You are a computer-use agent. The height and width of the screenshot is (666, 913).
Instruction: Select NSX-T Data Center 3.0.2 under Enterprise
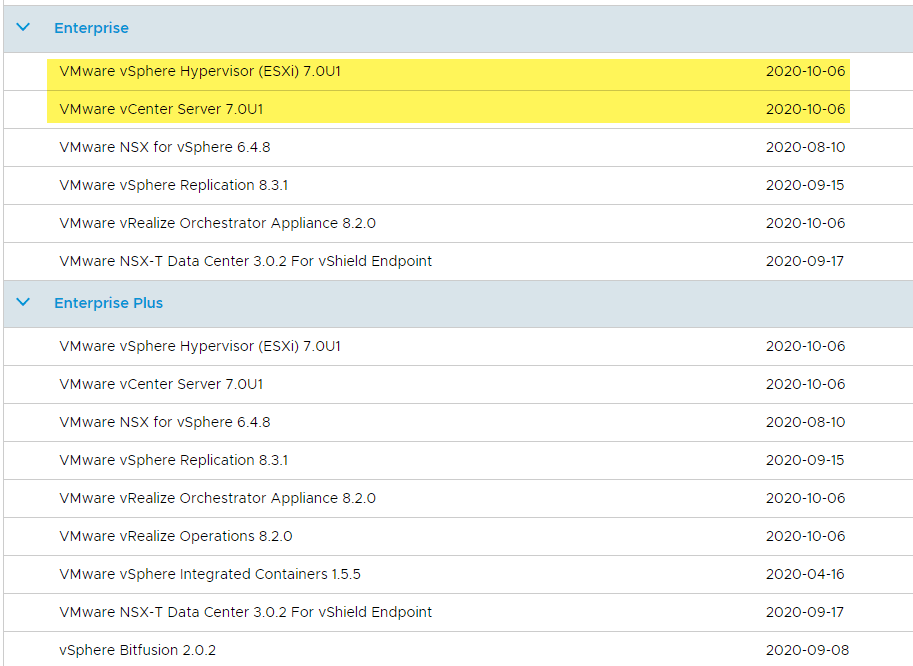[x=245, y=261]
